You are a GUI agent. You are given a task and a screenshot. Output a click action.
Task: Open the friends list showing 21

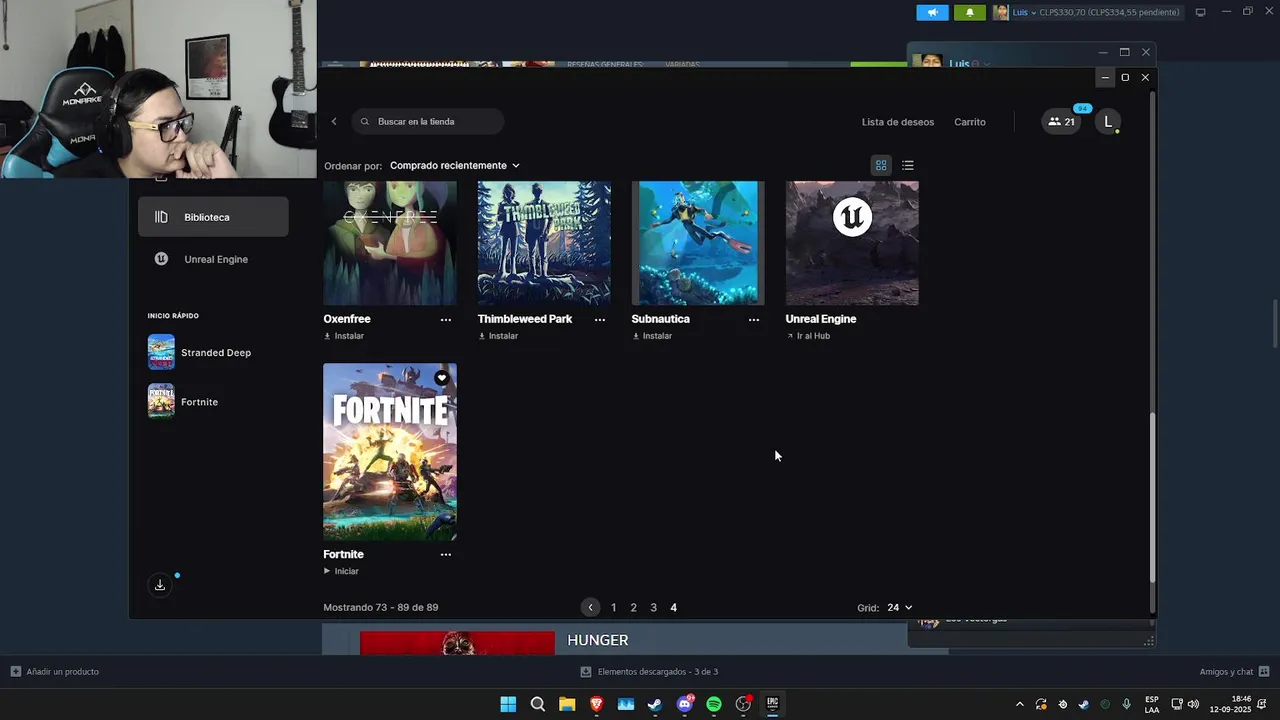click(1061, 122)
